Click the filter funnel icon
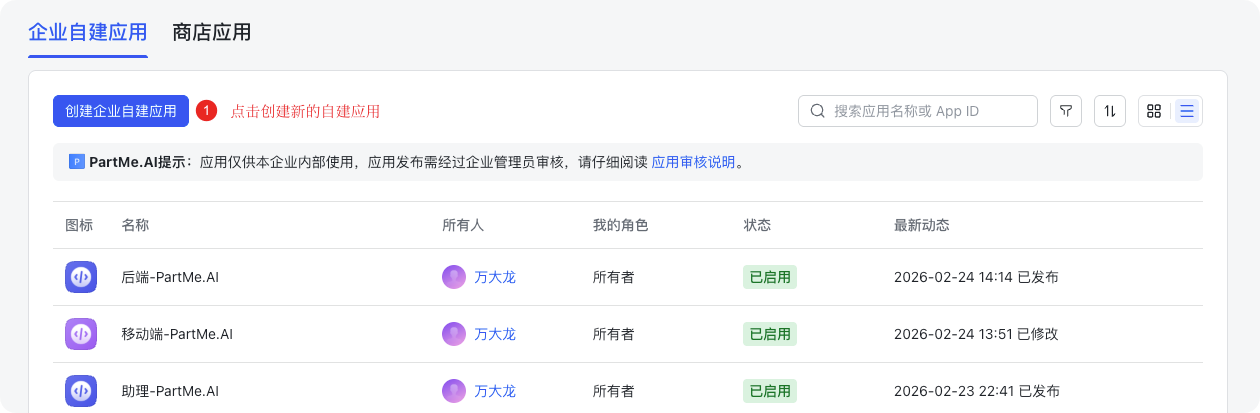Screen dimensions: 1260x413 (x=1066, y=111)
